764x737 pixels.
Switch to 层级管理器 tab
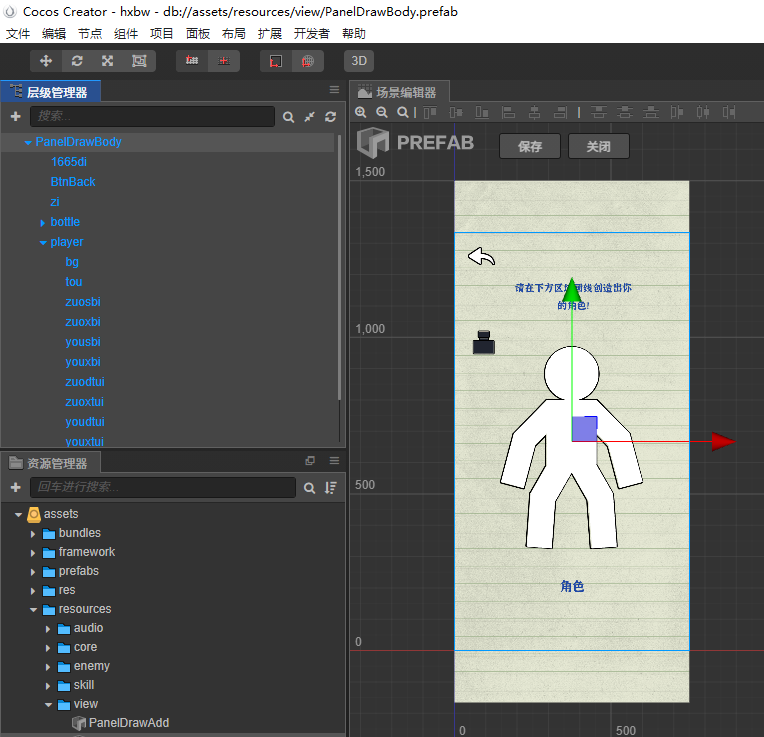(51, 92)
